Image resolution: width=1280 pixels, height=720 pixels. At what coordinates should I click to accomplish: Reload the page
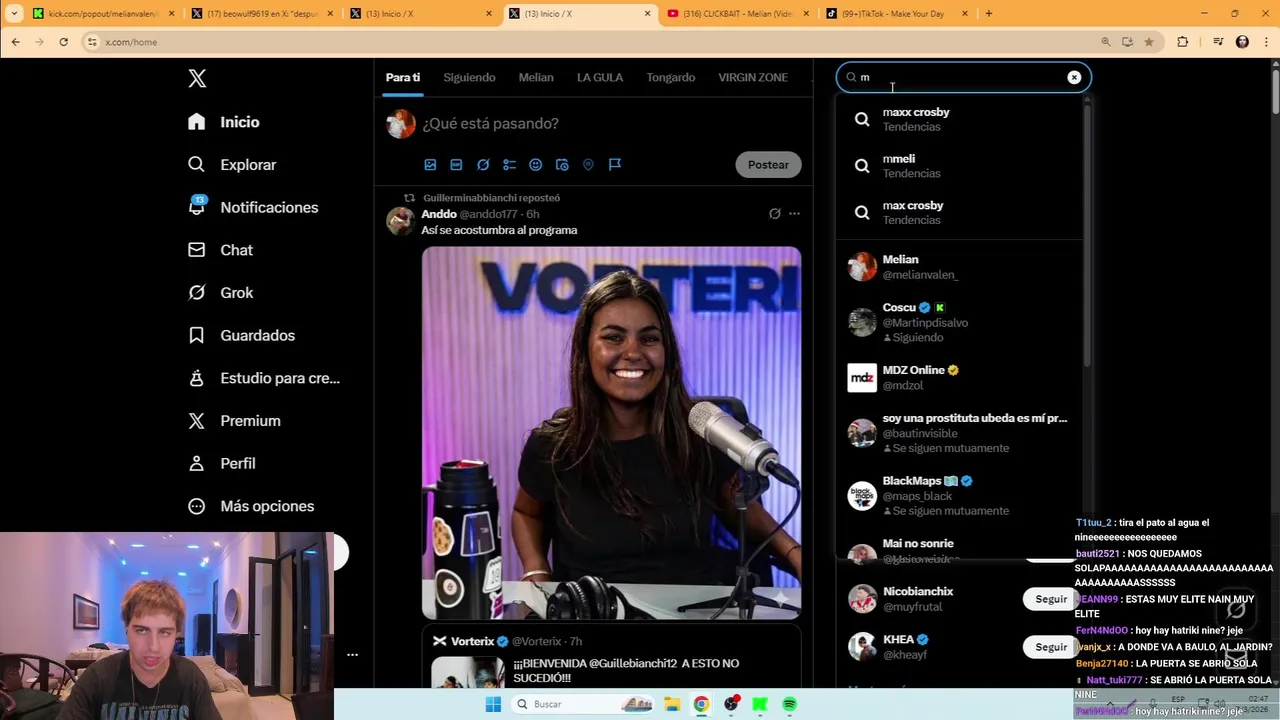64,42
